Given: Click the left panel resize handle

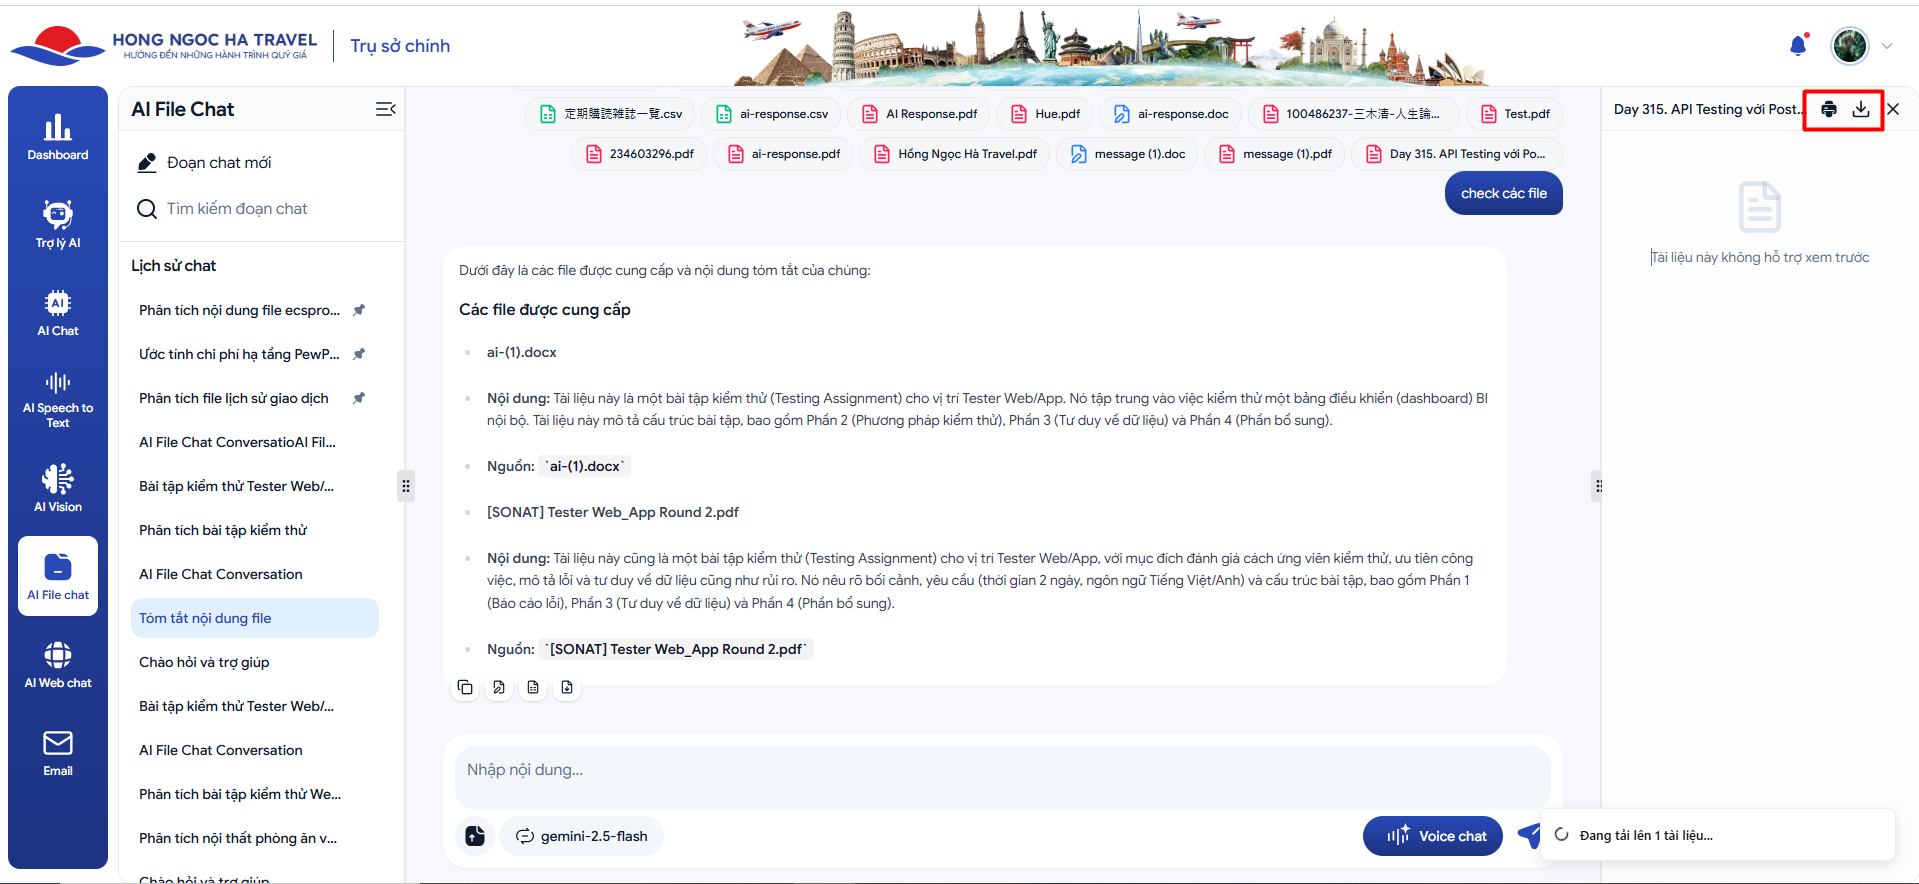Looking at the screenshot, I should pos(406,487).
